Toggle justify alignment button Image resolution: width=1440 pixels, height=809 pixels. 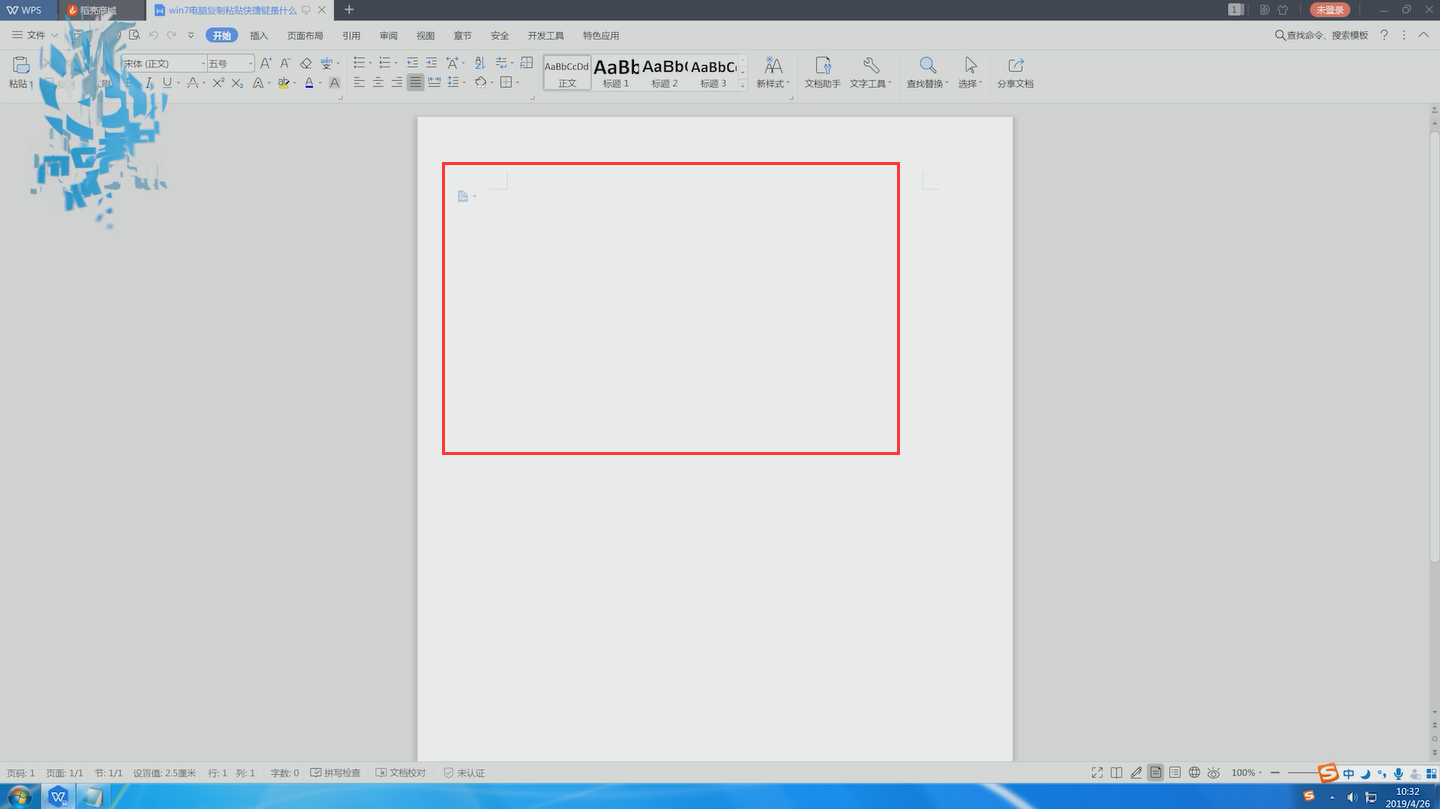(x=415, y=83)
